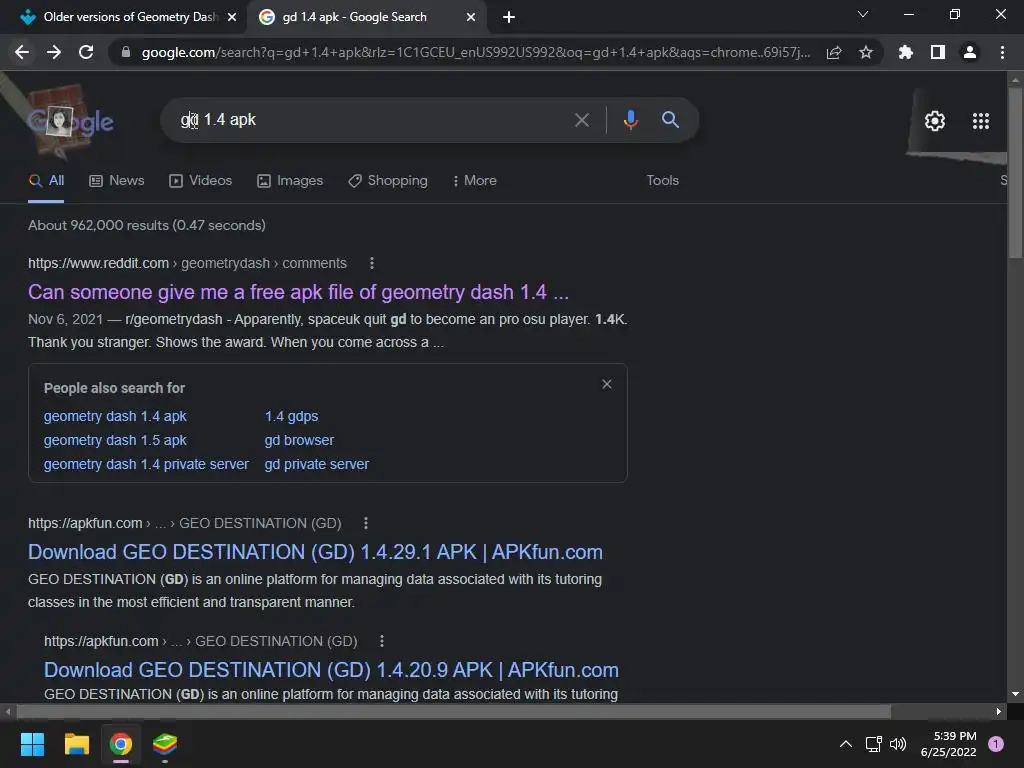Show hidden system tray icons
The width and height of the screenshot is (1024, 768).
[846, 744]
